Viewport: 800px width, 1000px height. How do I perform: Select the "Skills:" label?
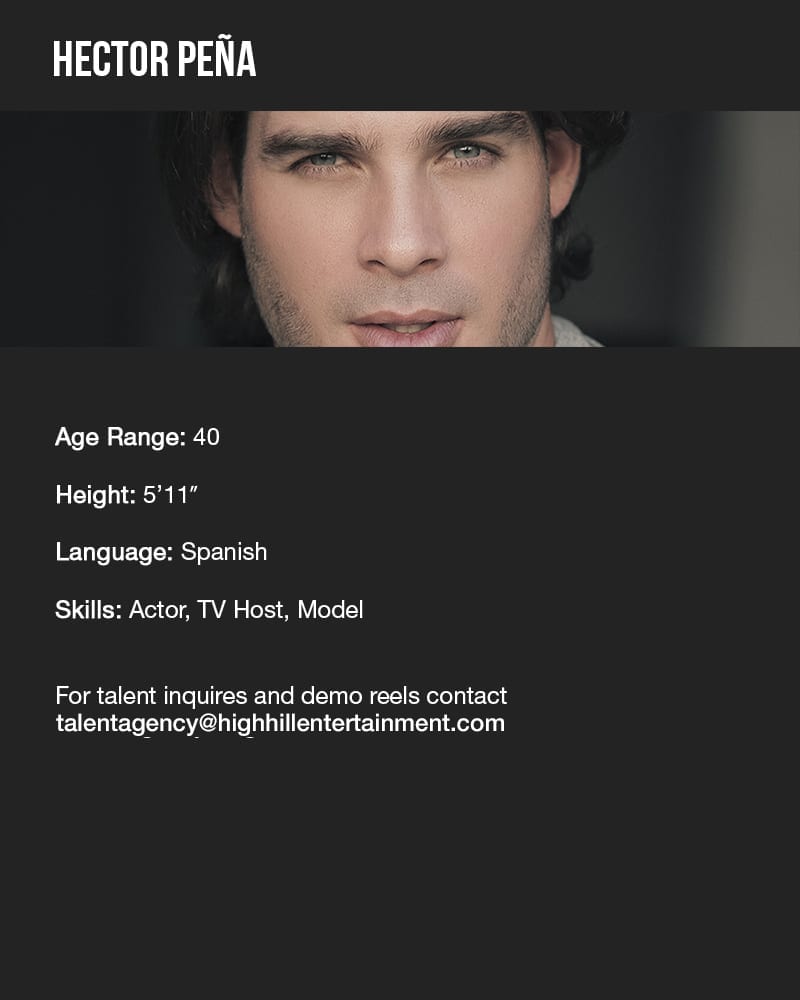click(x=89, y=610)
